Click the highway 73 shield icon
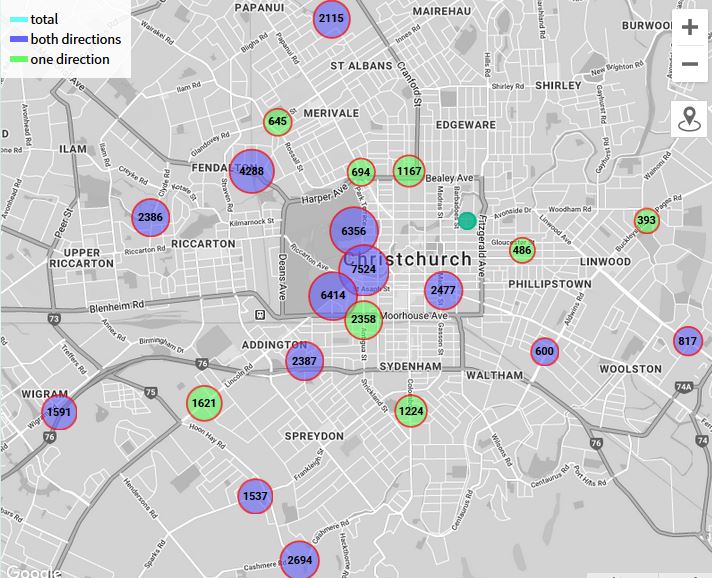 [54, 319]
